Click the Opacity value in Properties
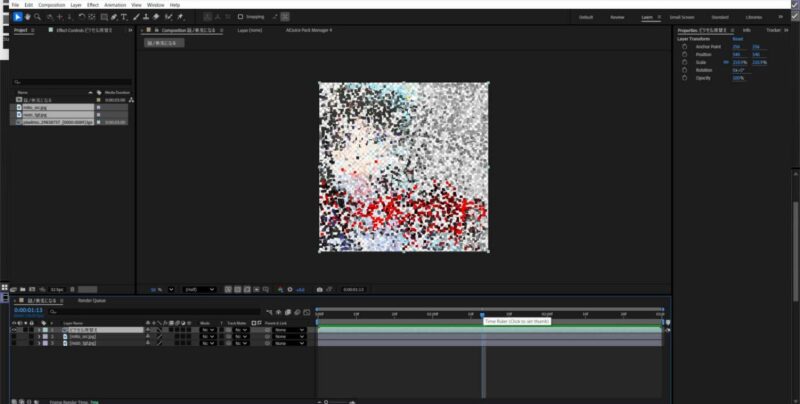The height and width of the screenshot is (404, 800). tap(738, 78)
